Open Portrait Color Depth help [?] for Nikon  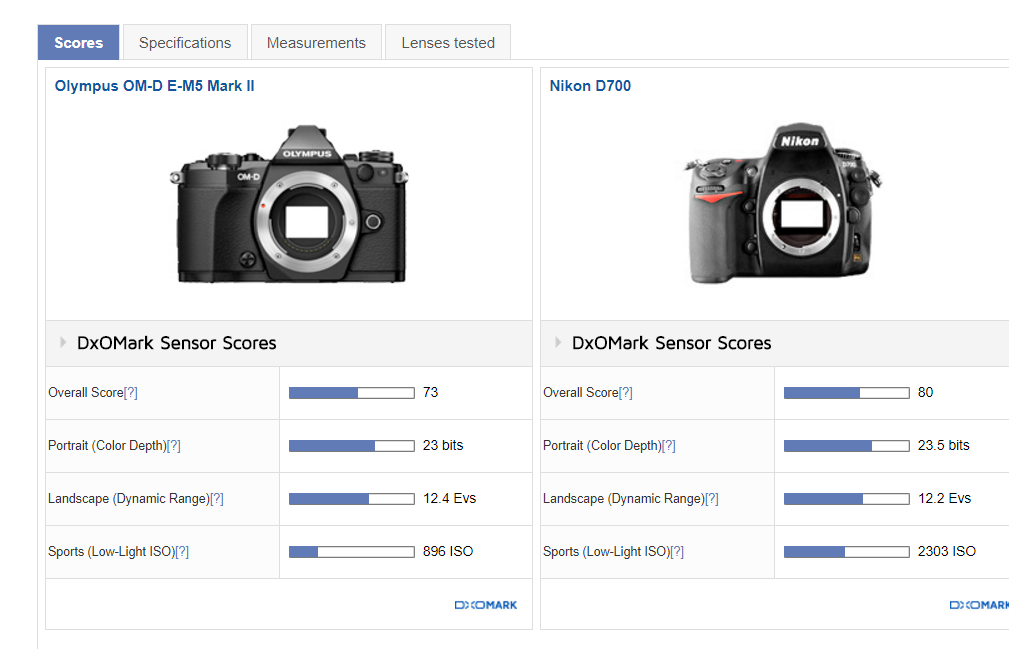[x=669, y=446]
